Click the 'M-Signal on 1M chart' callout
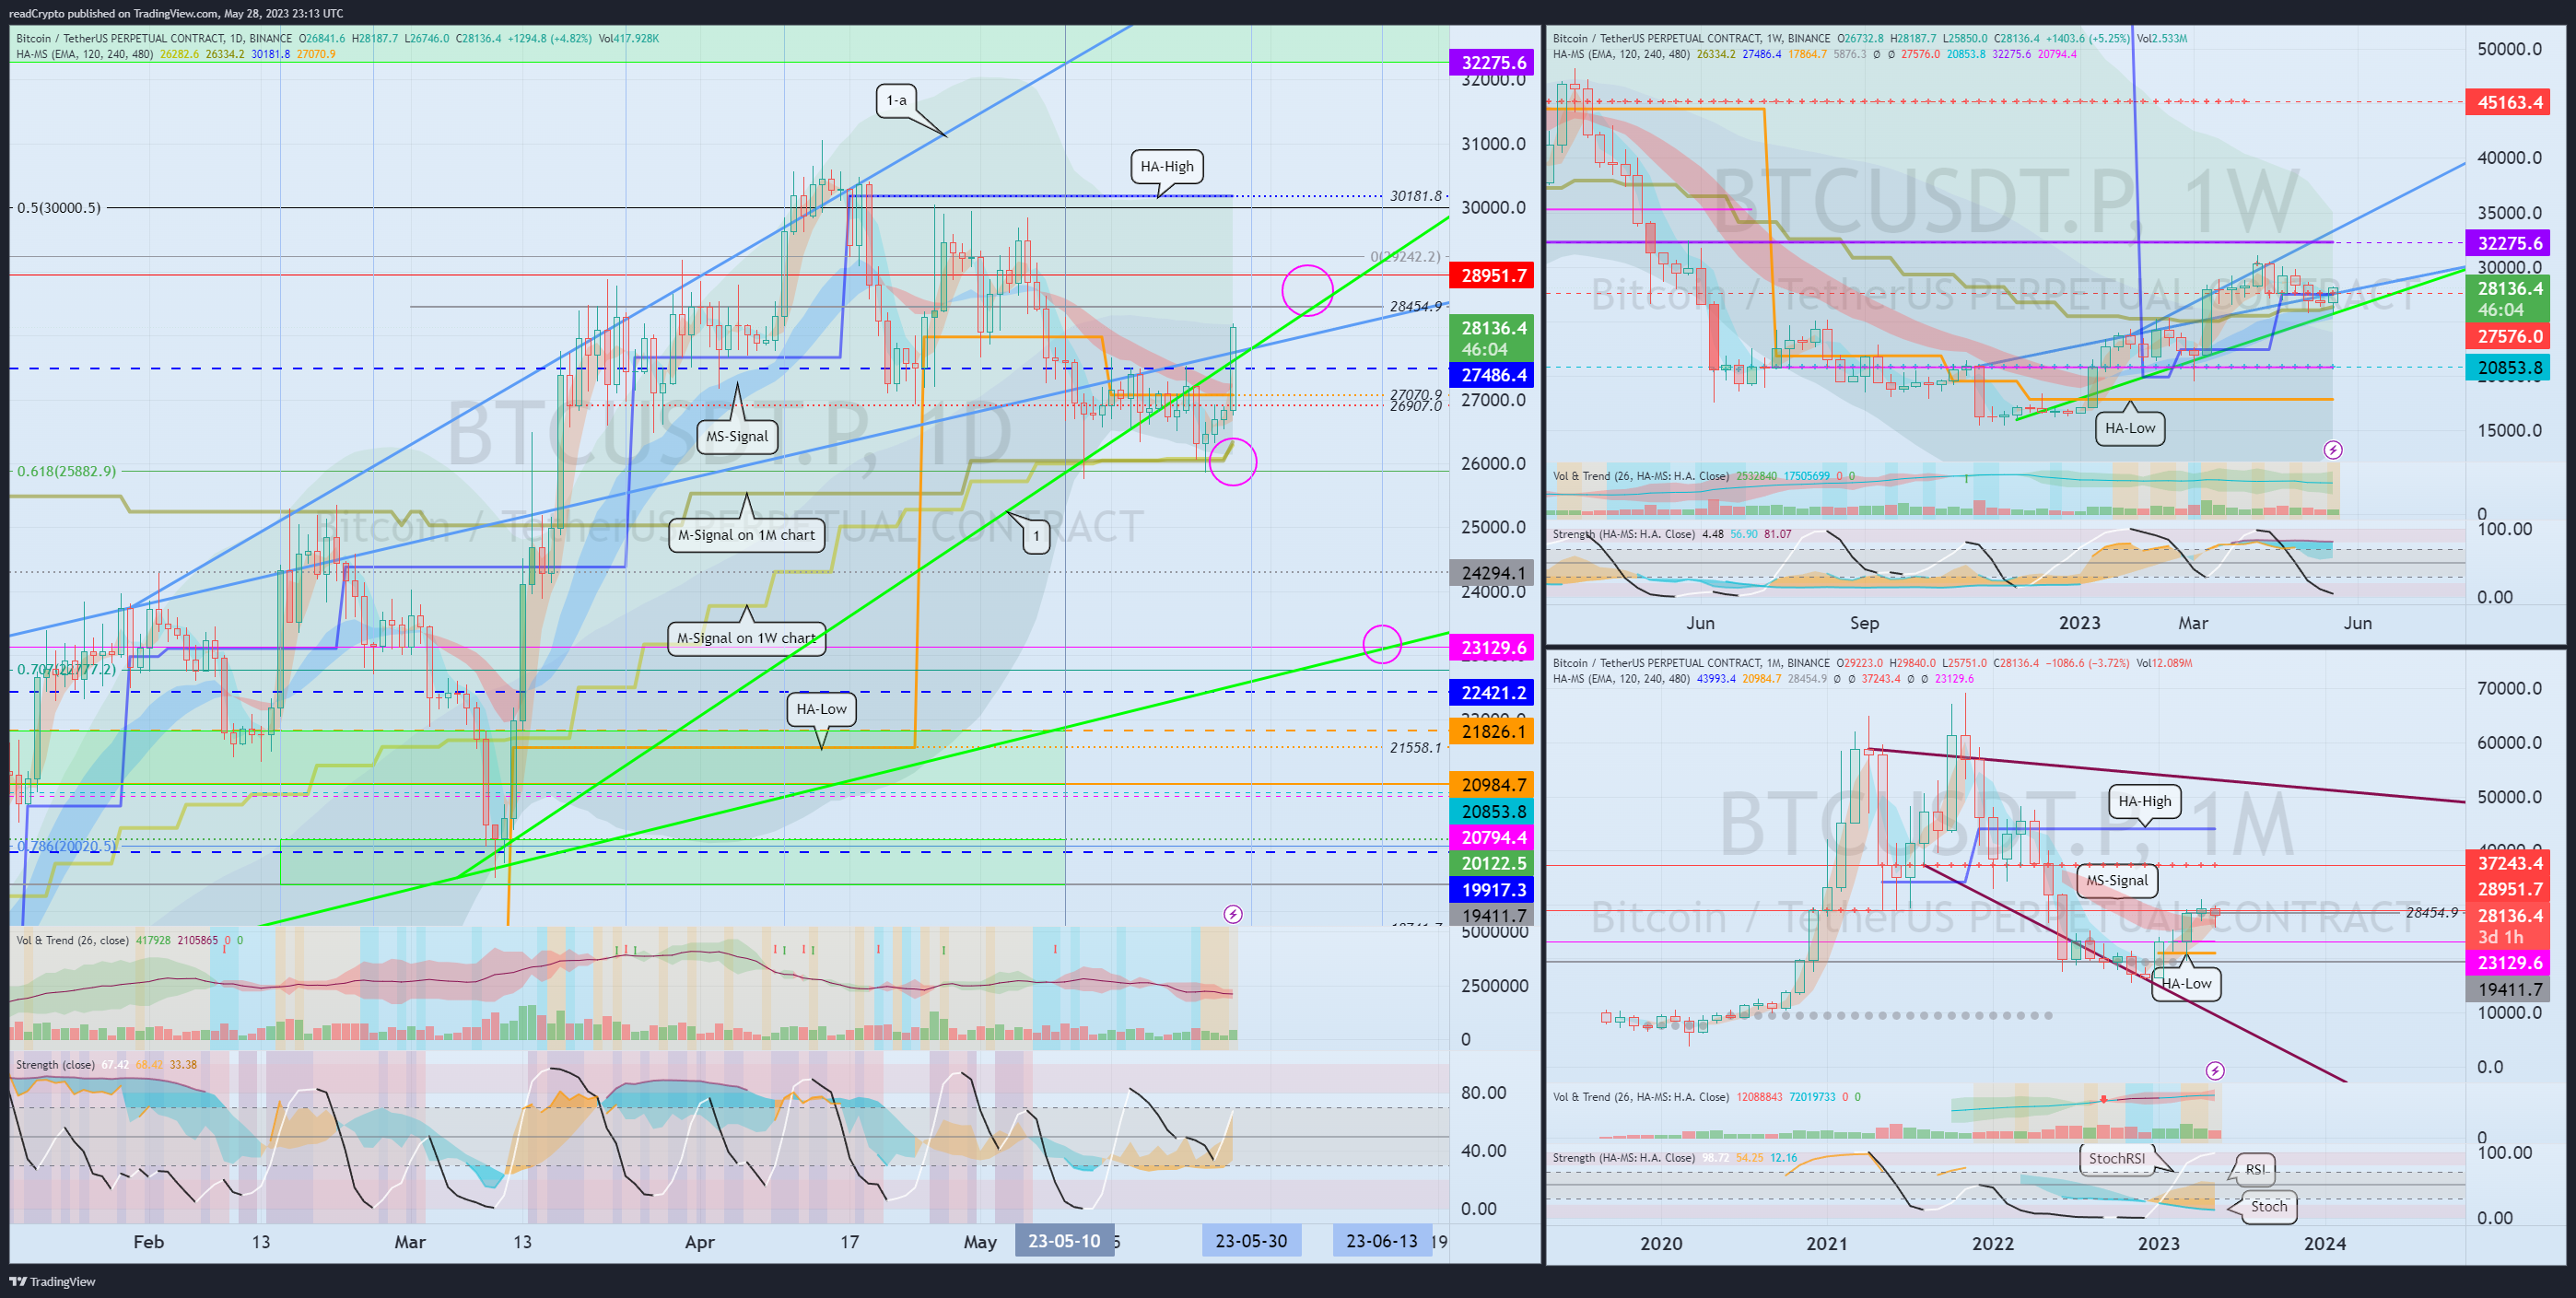 (x=747, y=535)
